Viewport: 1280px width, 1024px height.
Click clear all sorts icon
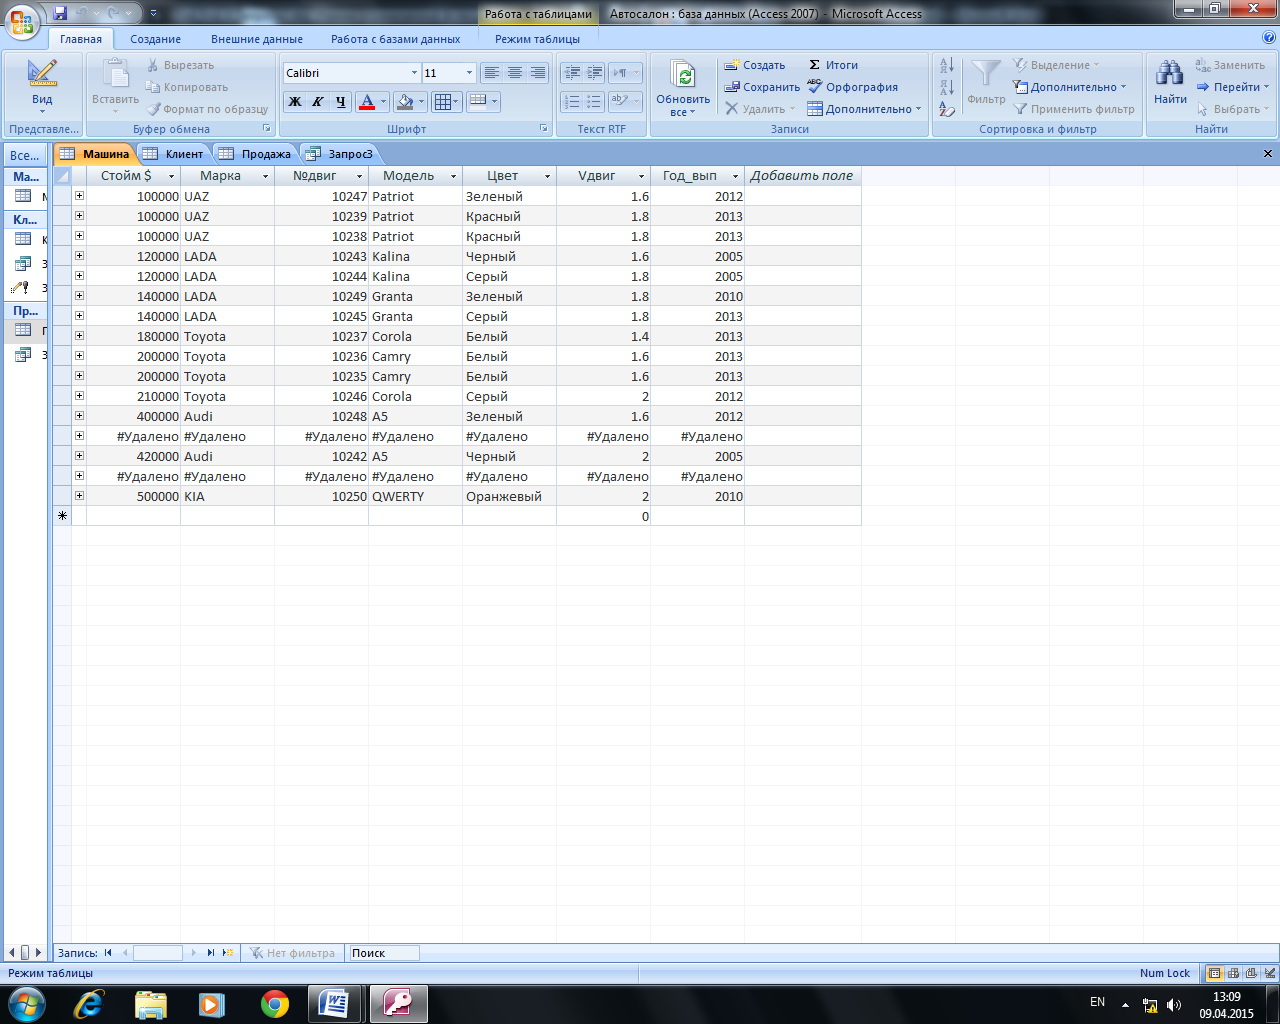(947, 109)
